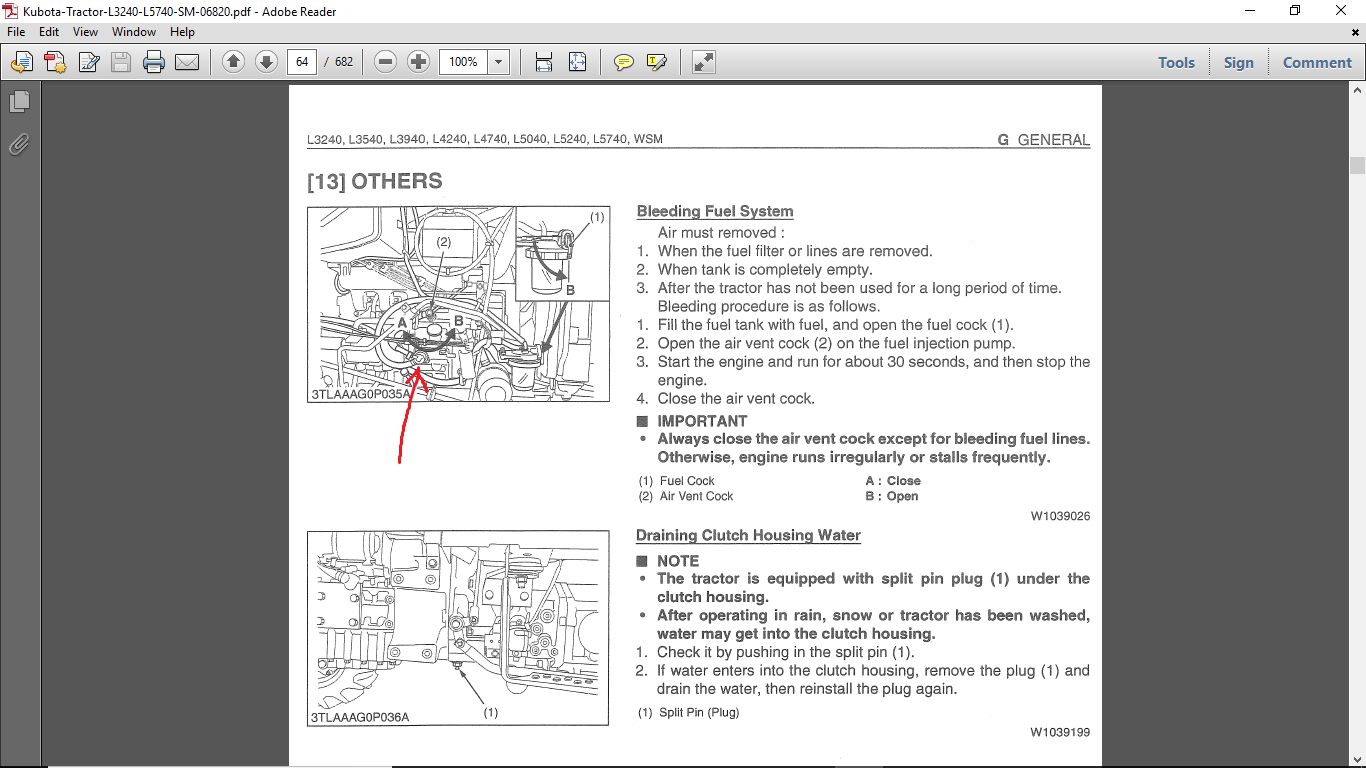Click reference code W1039026
This screenshot has width=1366, height=768.
click(1060, 517)
